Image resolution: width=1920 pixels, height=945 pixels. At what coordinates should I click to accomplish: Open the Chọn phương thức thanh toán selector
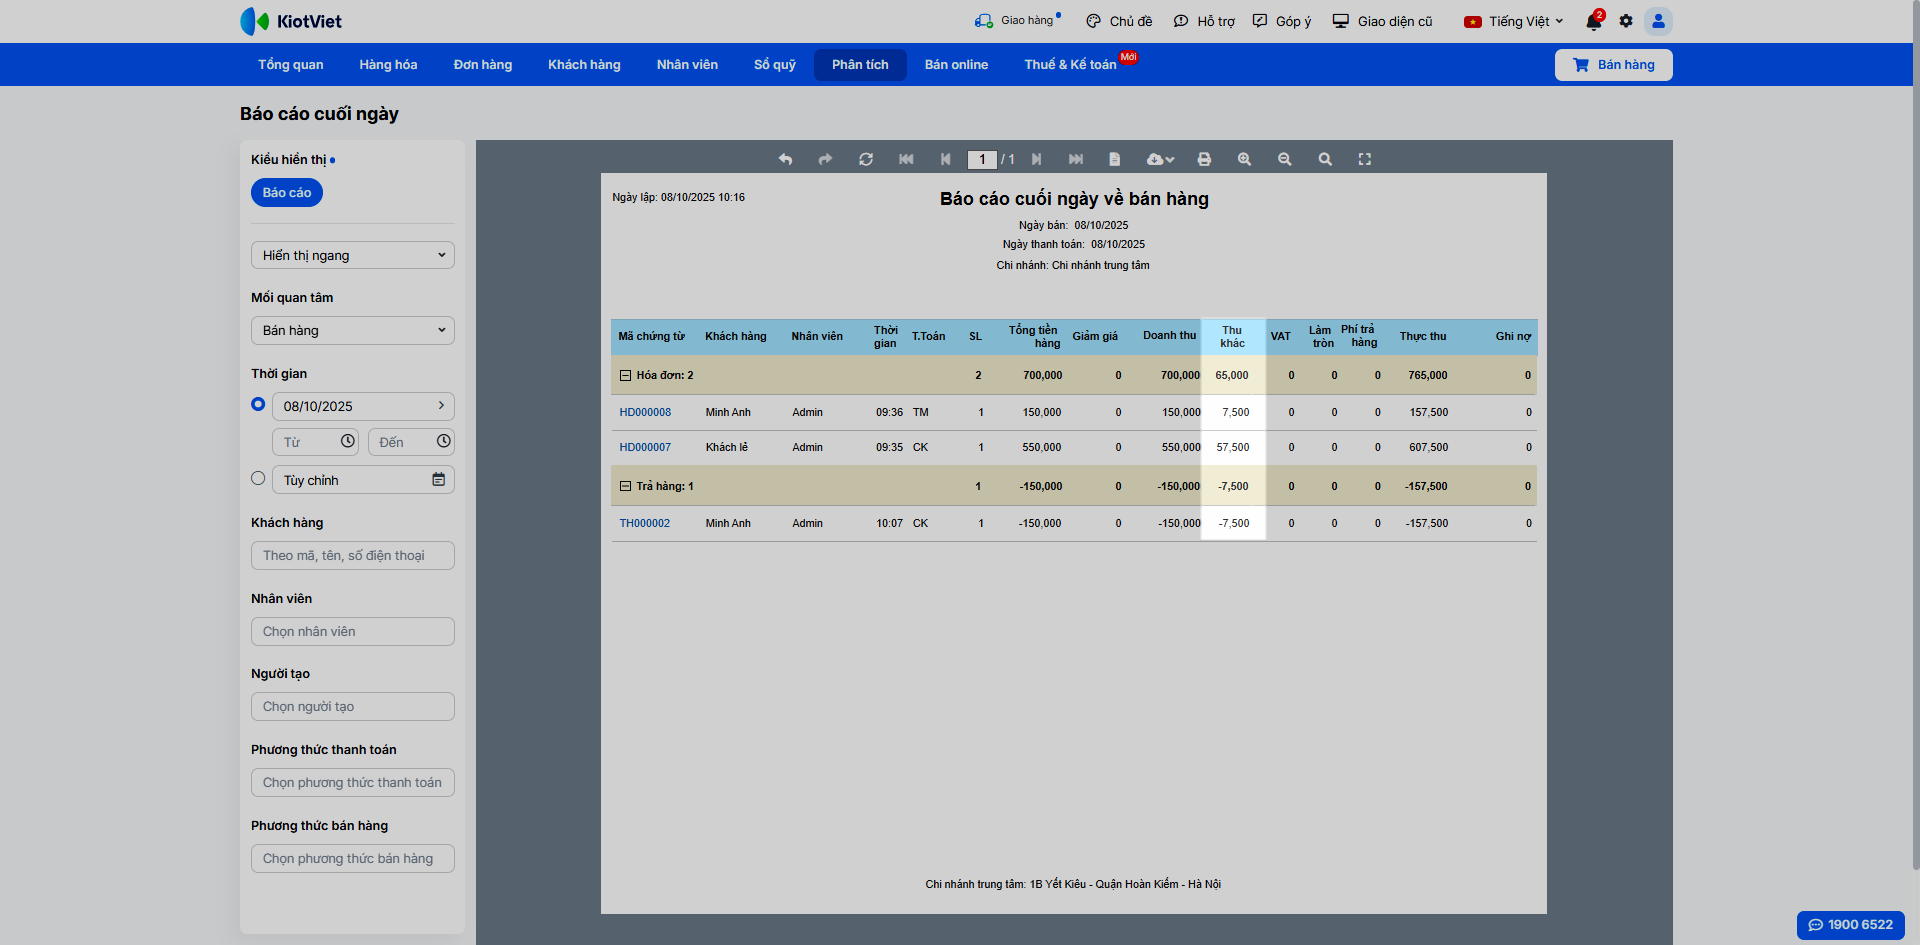tap(353, 782)
